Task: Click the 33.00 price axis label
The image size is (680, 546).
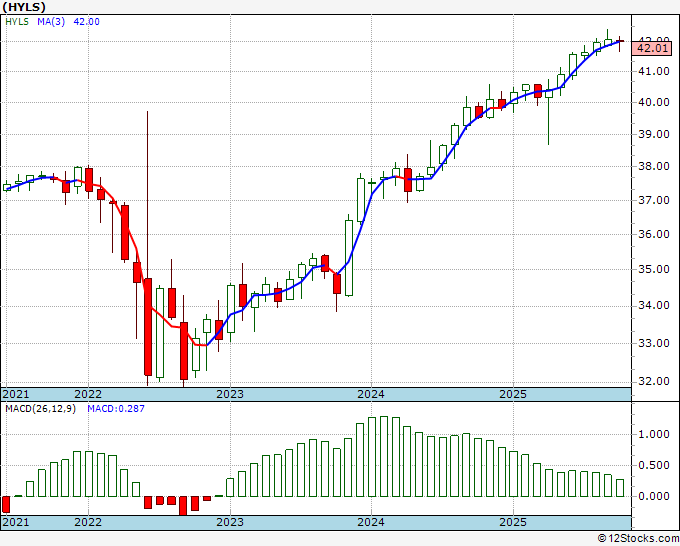Action: (x=654, y=343)
